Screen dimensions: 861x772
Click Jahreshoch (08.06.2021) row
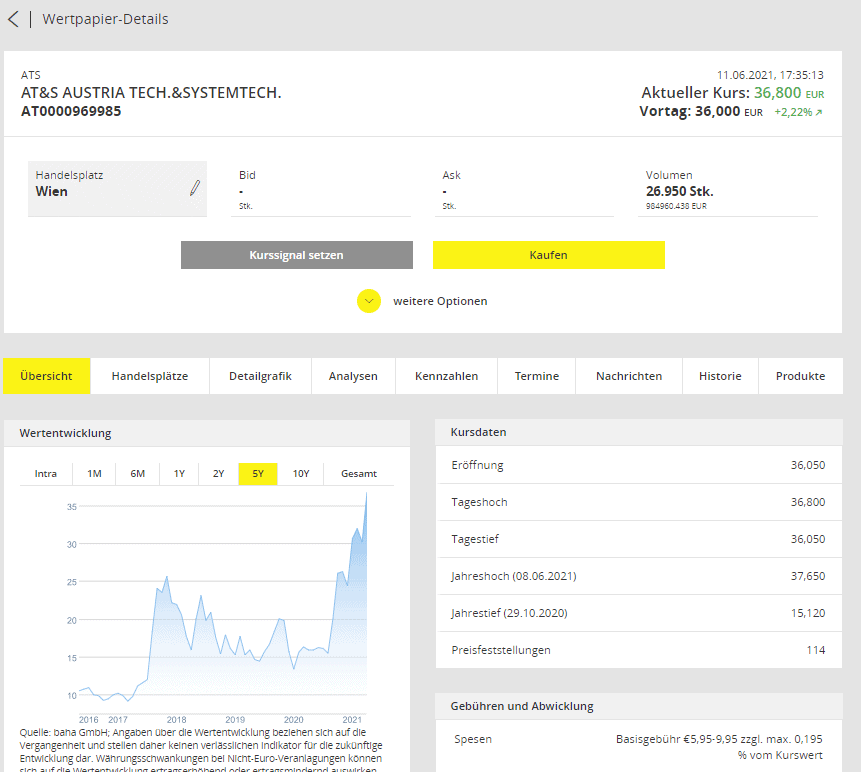tap(640, 576)
